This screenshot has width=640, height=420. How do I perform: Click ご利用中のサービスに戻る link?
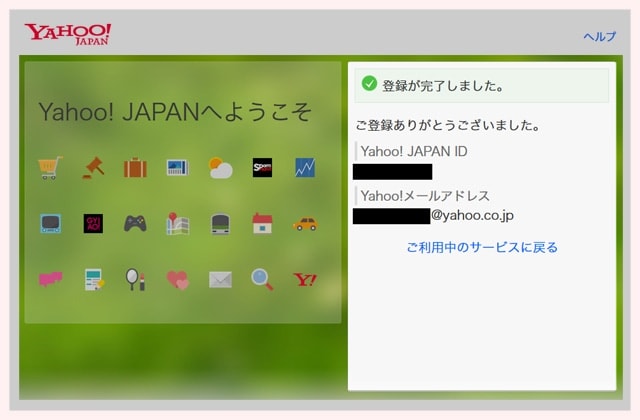pos(482,247)
